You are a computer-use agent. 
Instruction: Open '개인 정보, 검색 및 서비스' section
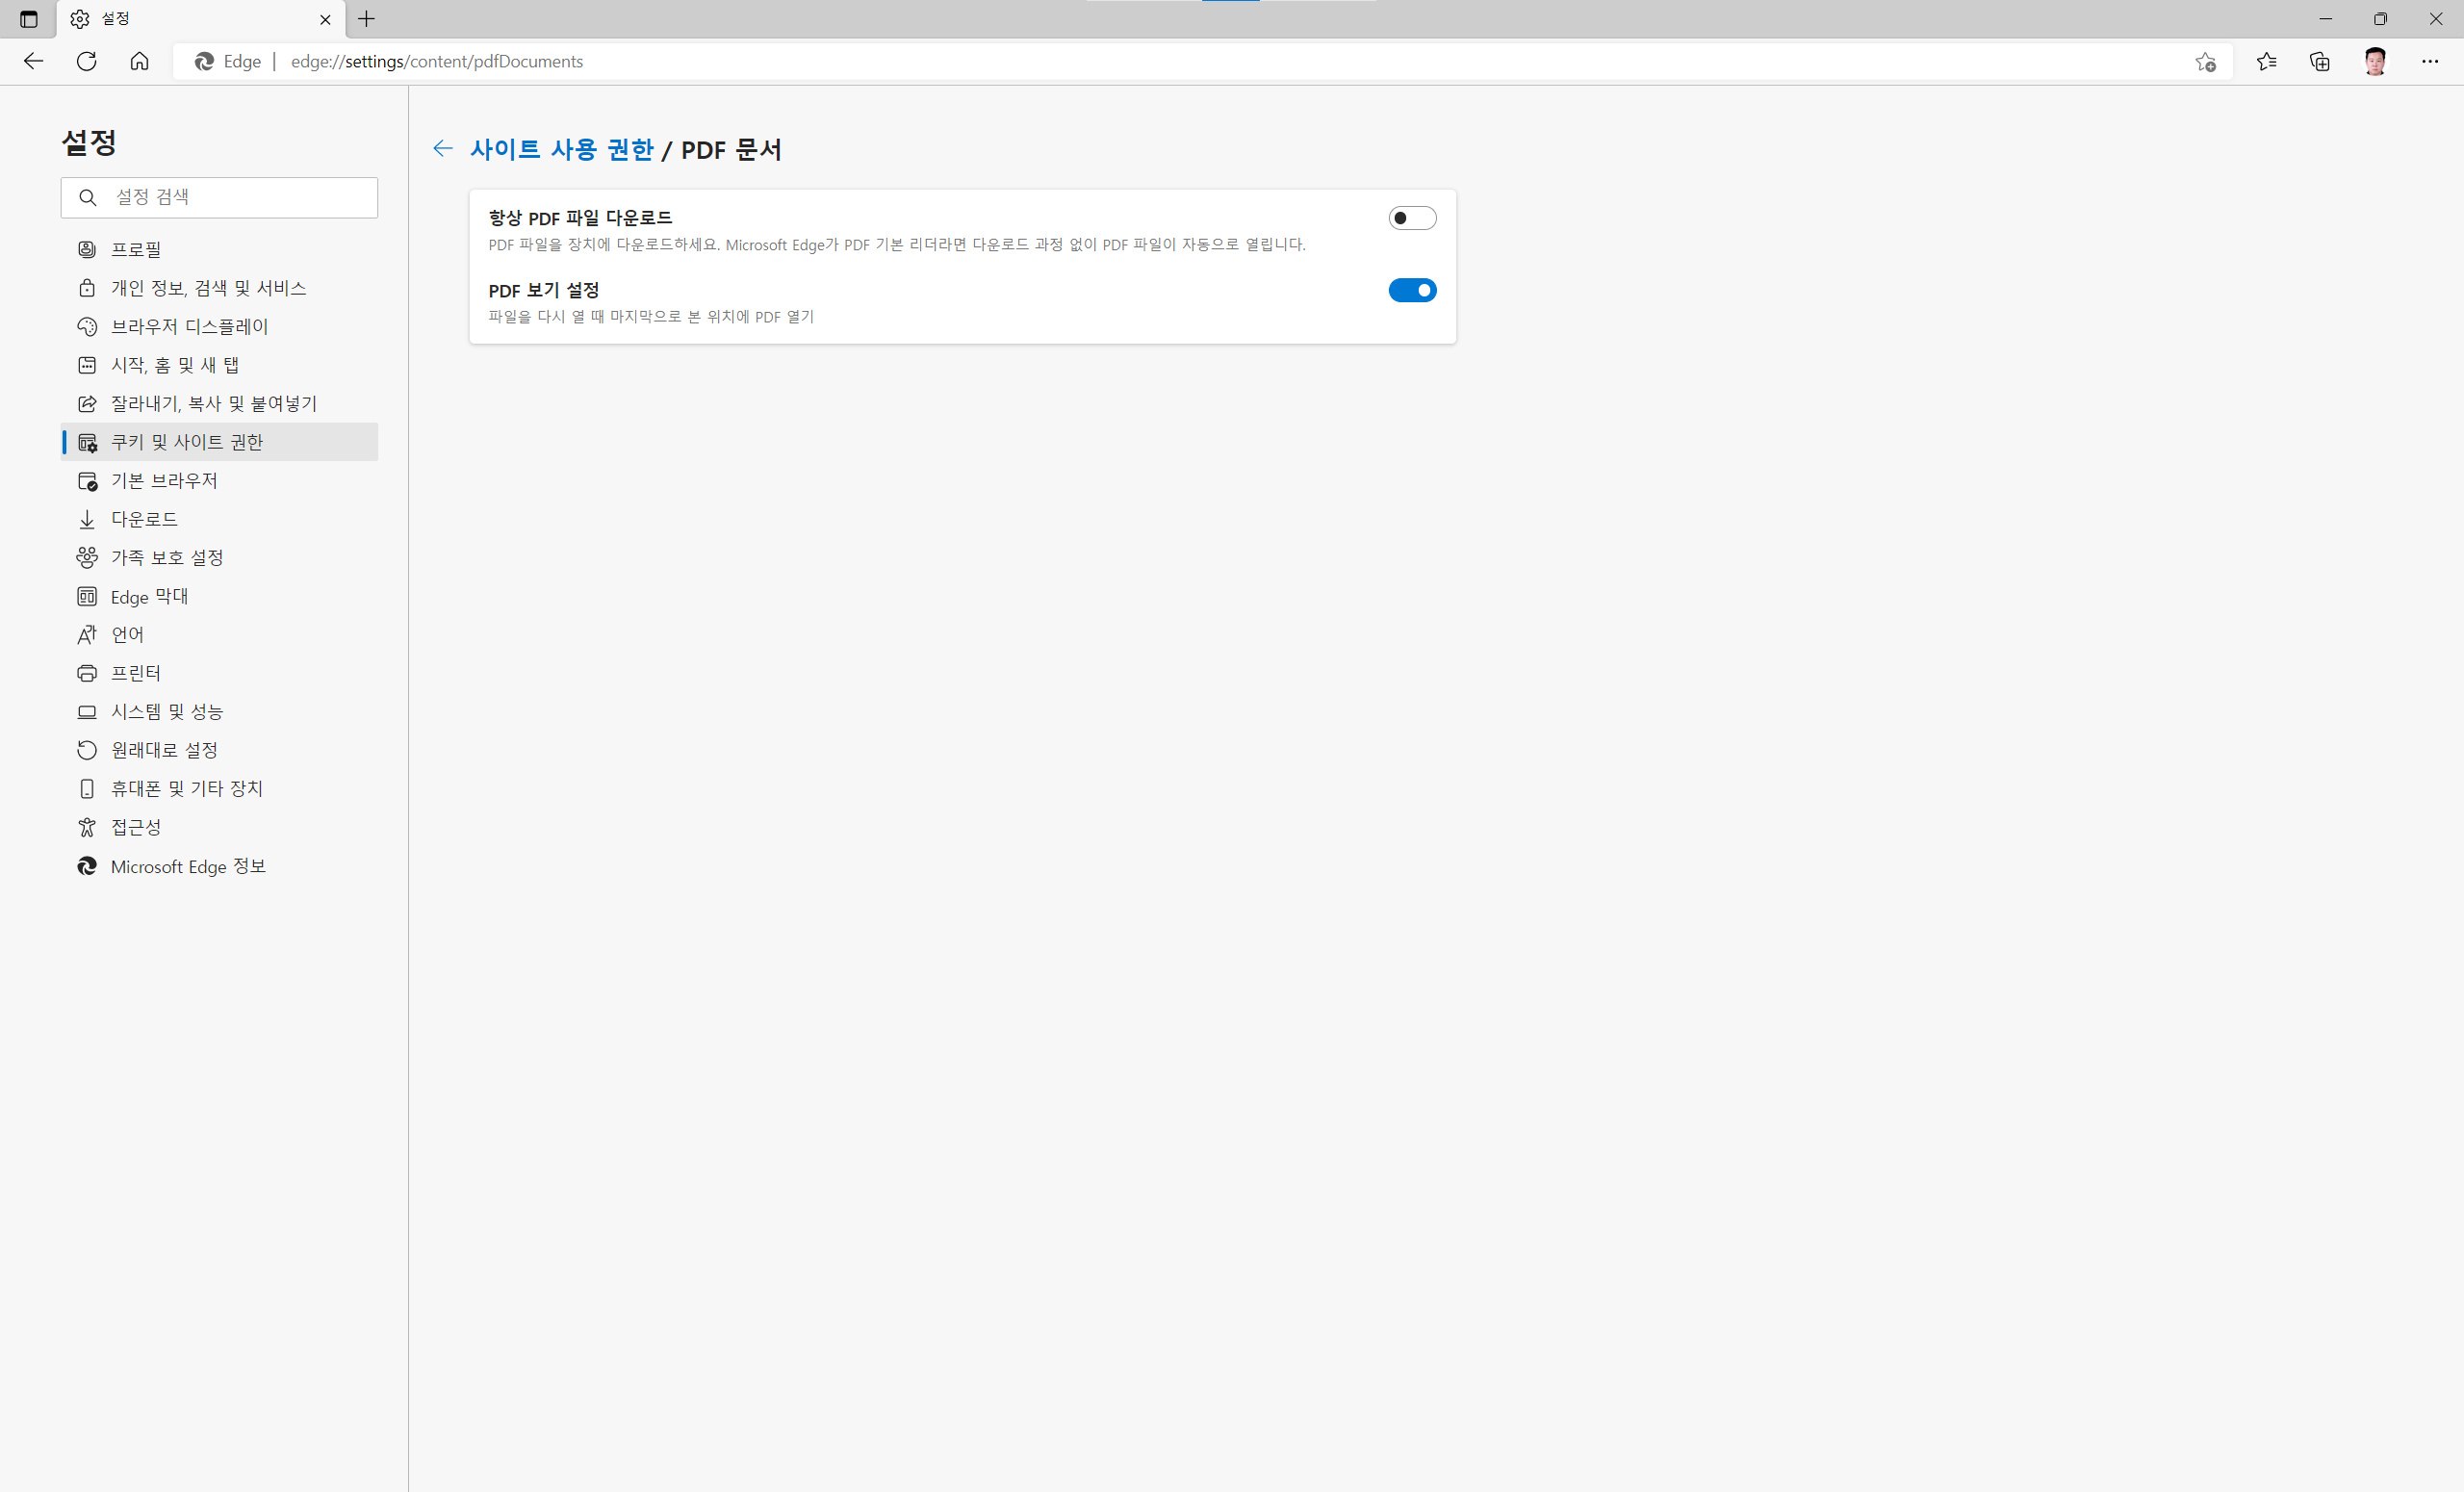(x=208, y=288)
